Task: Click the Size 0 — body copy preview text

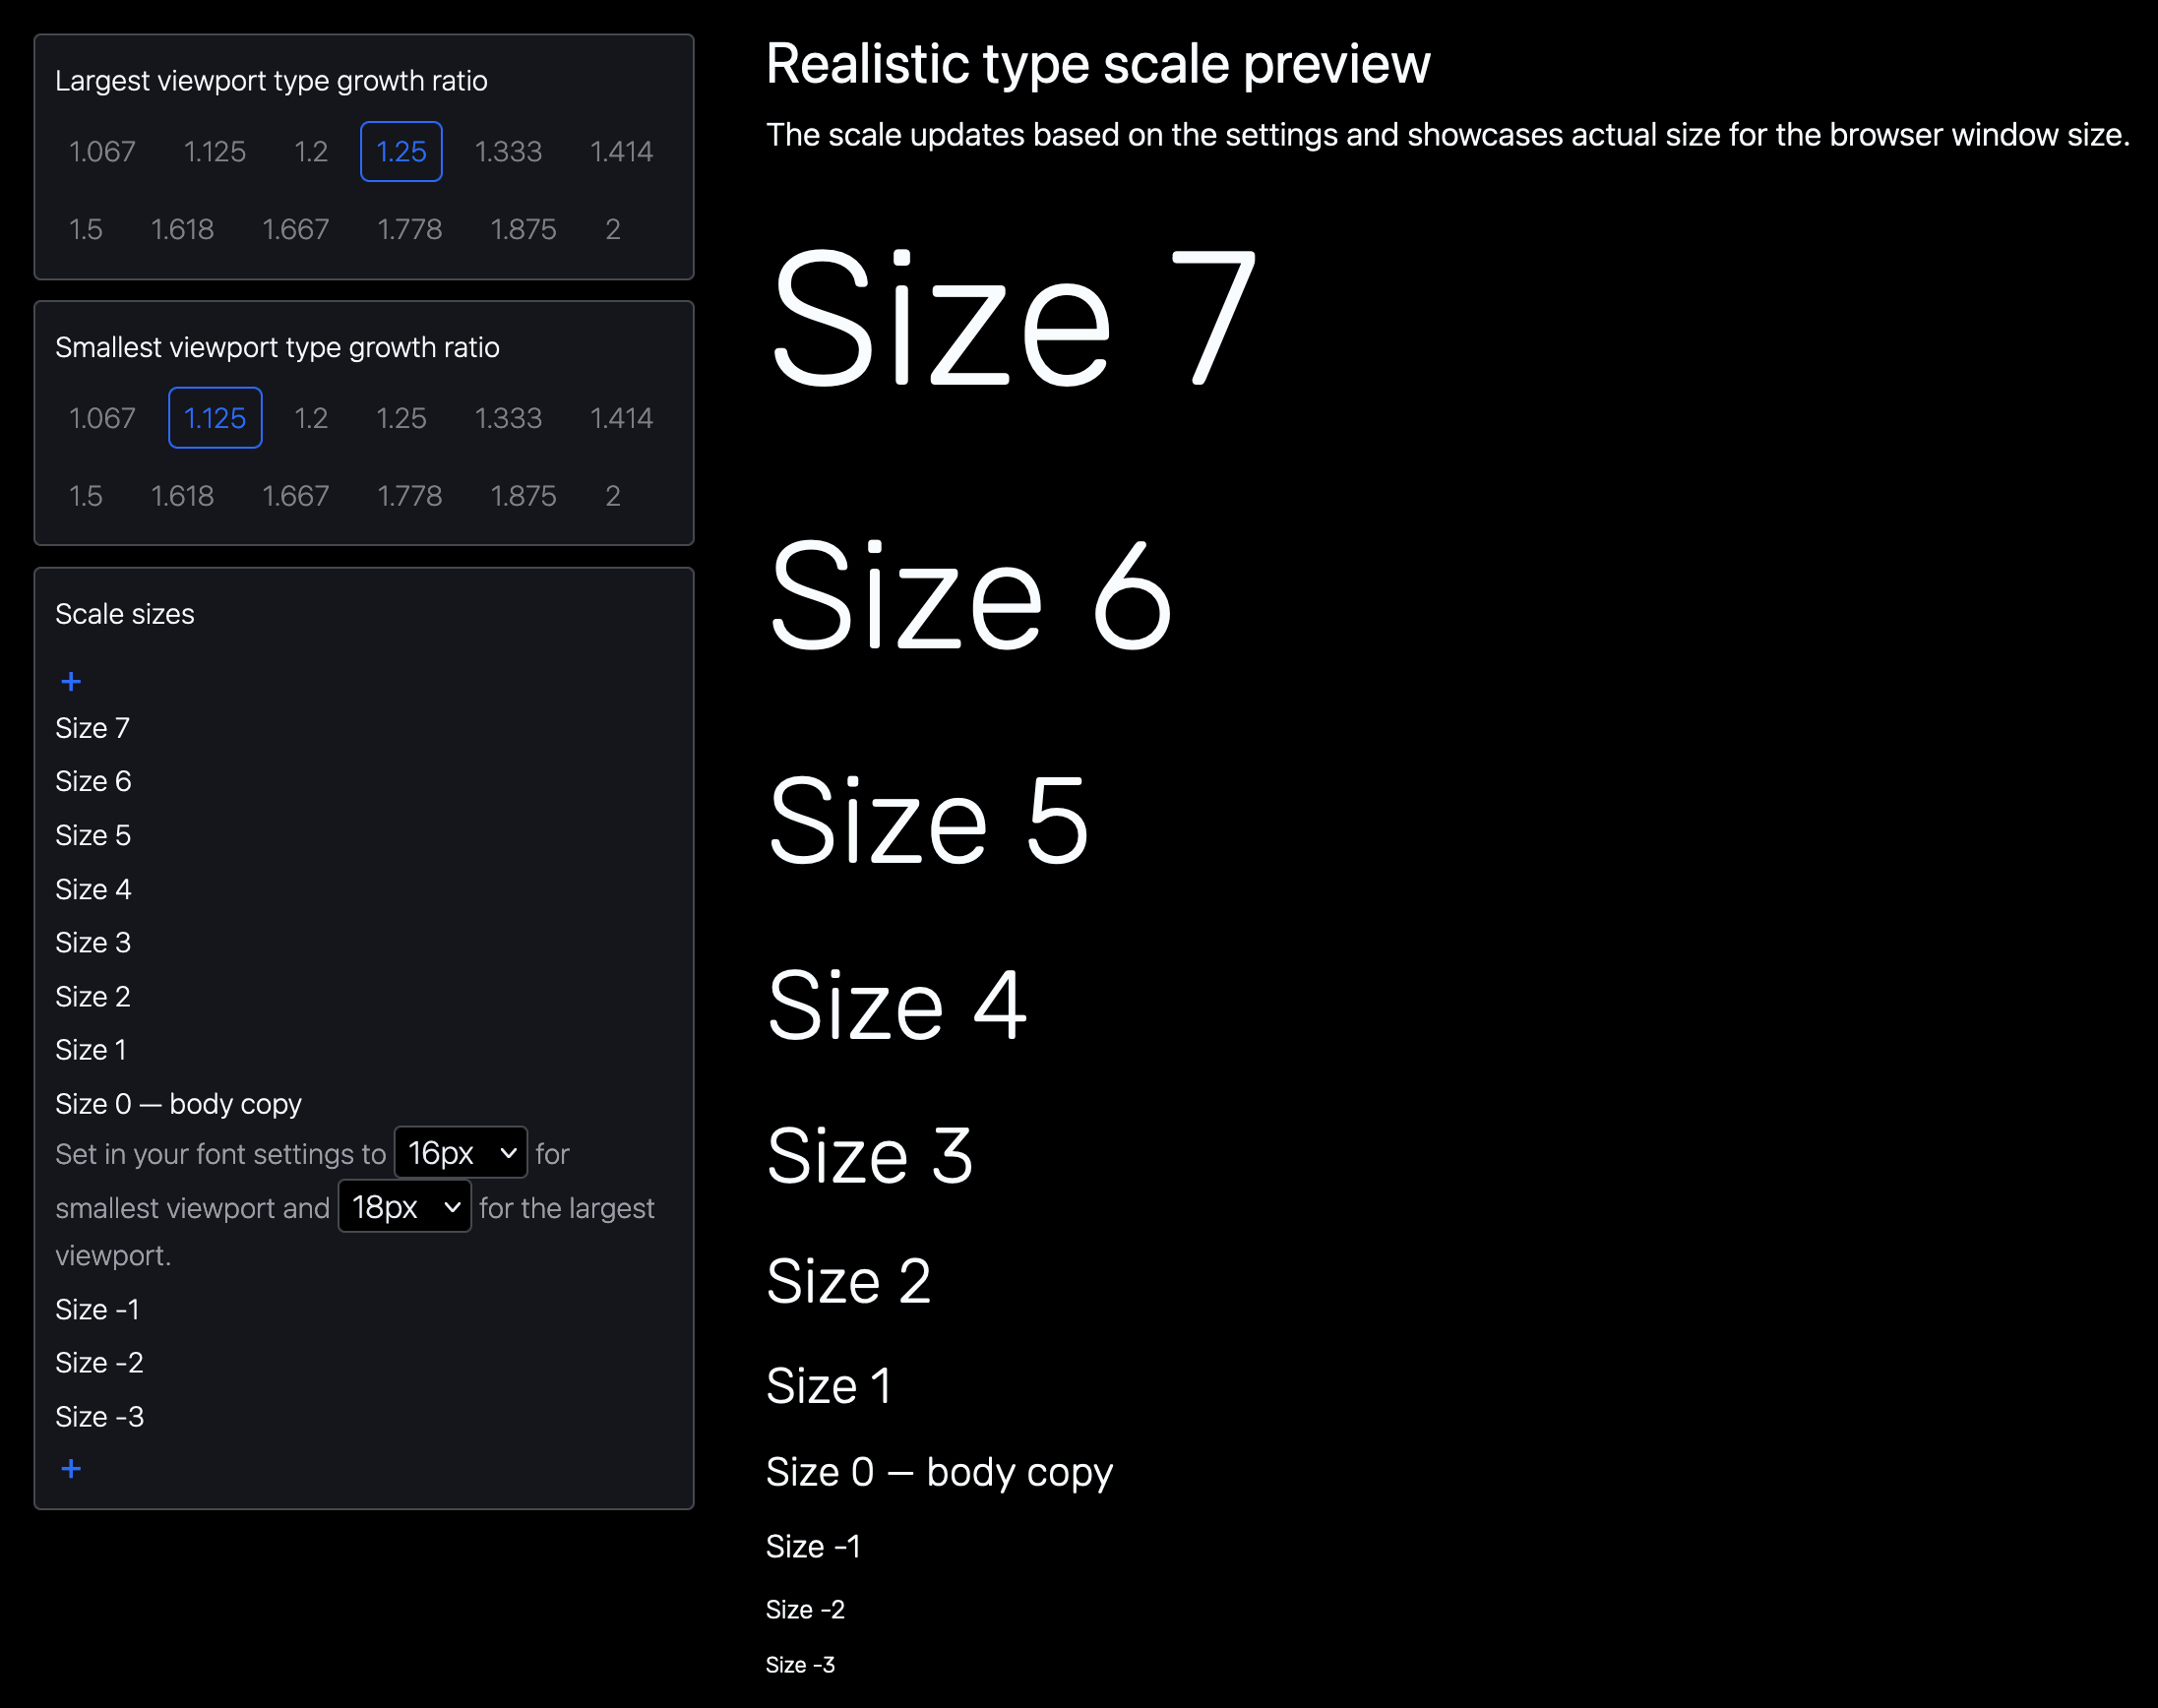Action: 939,1473
